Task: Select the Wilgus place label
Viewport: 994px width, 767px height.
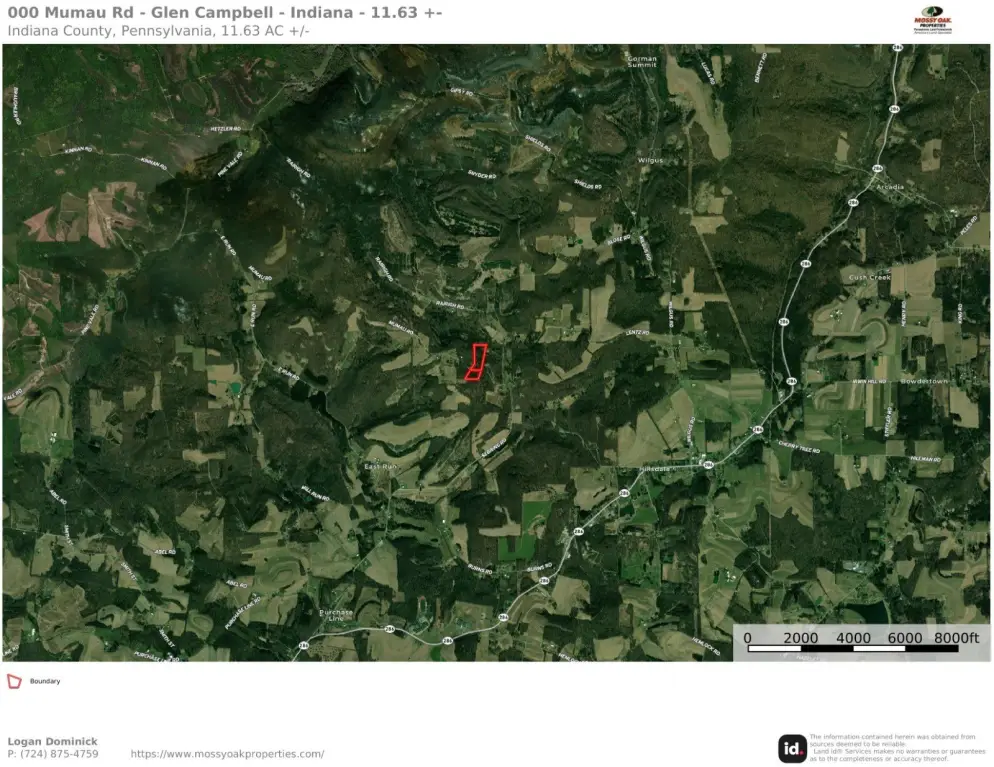Action: 650,160
